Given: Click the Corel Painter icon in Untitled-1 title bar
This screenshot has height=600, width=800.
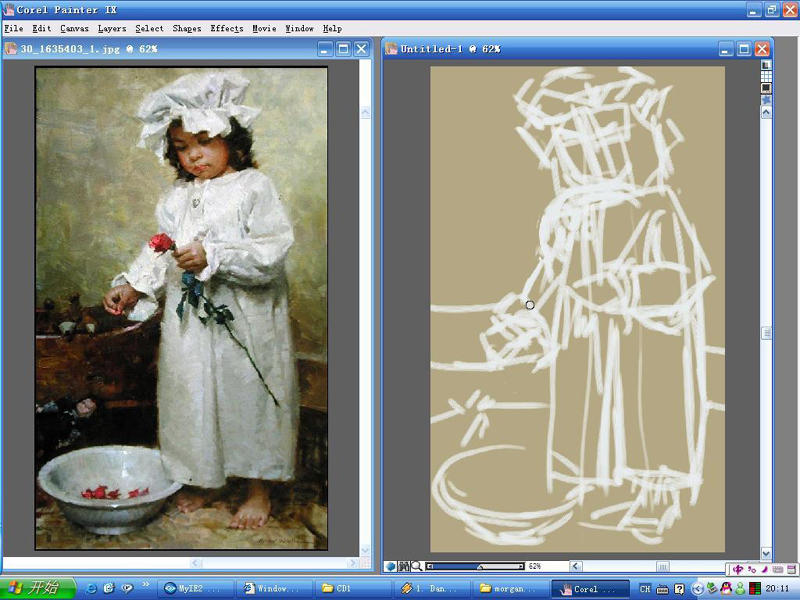Looking at the screenshot, I should click(391, 49).
